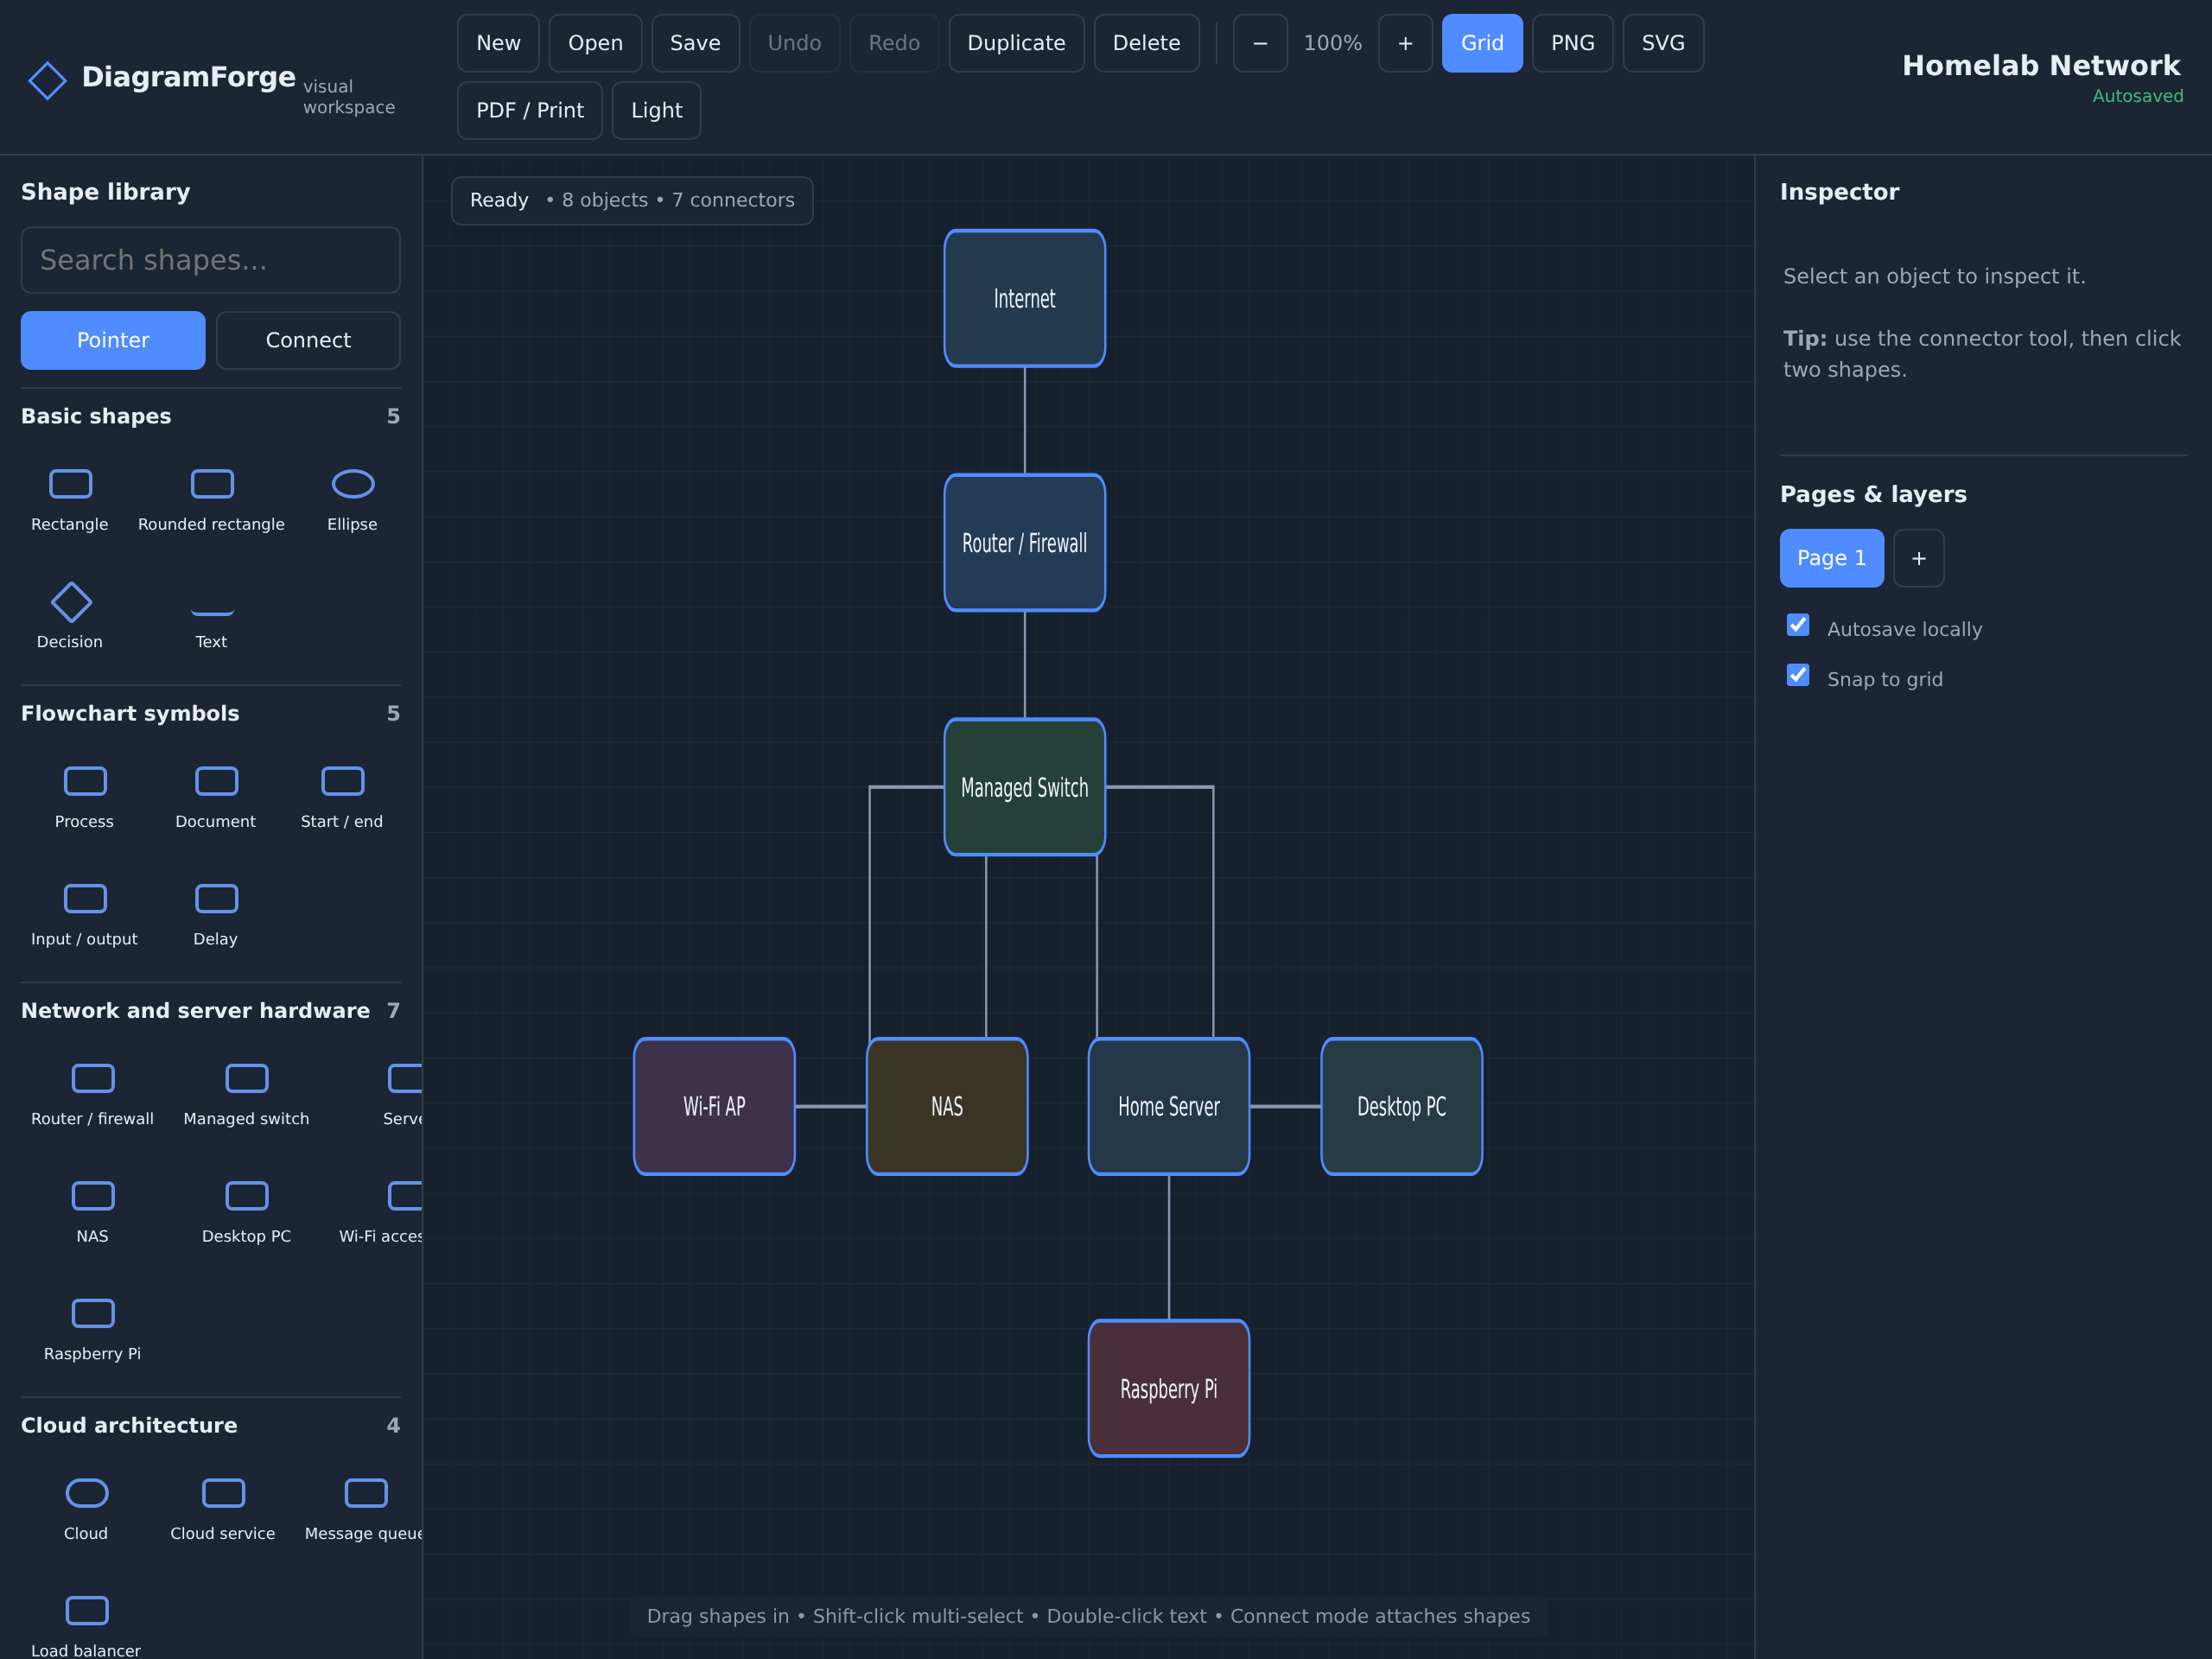Image resolution: width=2212 pixels, height=1659 pixels.
Task: Switch to Light theme
Action: tap(656, 110)
